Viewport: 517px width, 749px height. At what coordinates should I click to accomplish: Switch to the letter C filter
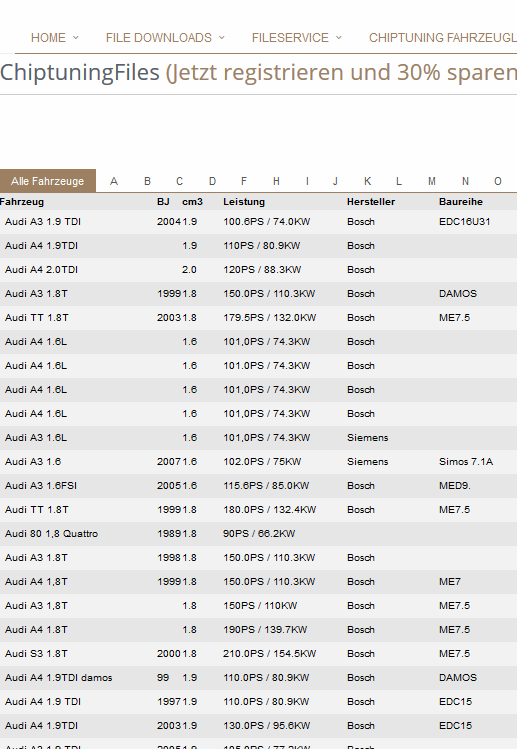(179, 181)
